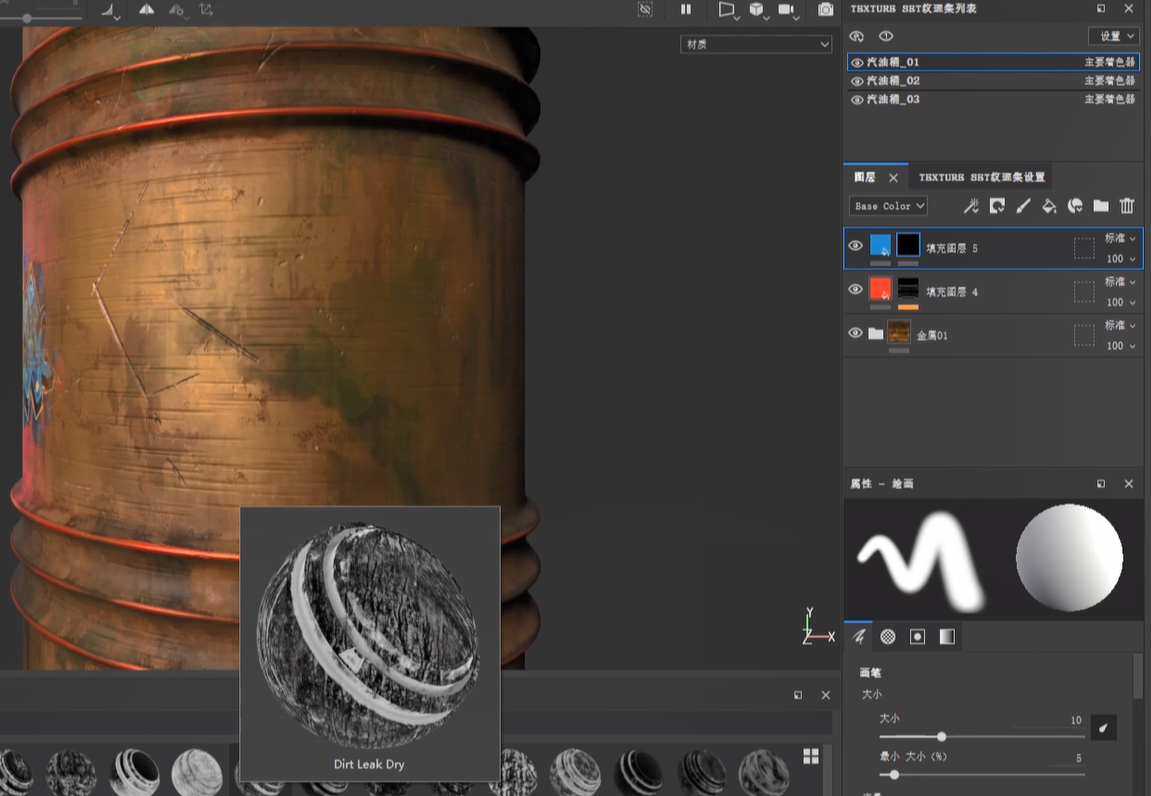Click the add effect magic wand icon
This screenshot has height=796, width=1151.
(x=971, y=206)
